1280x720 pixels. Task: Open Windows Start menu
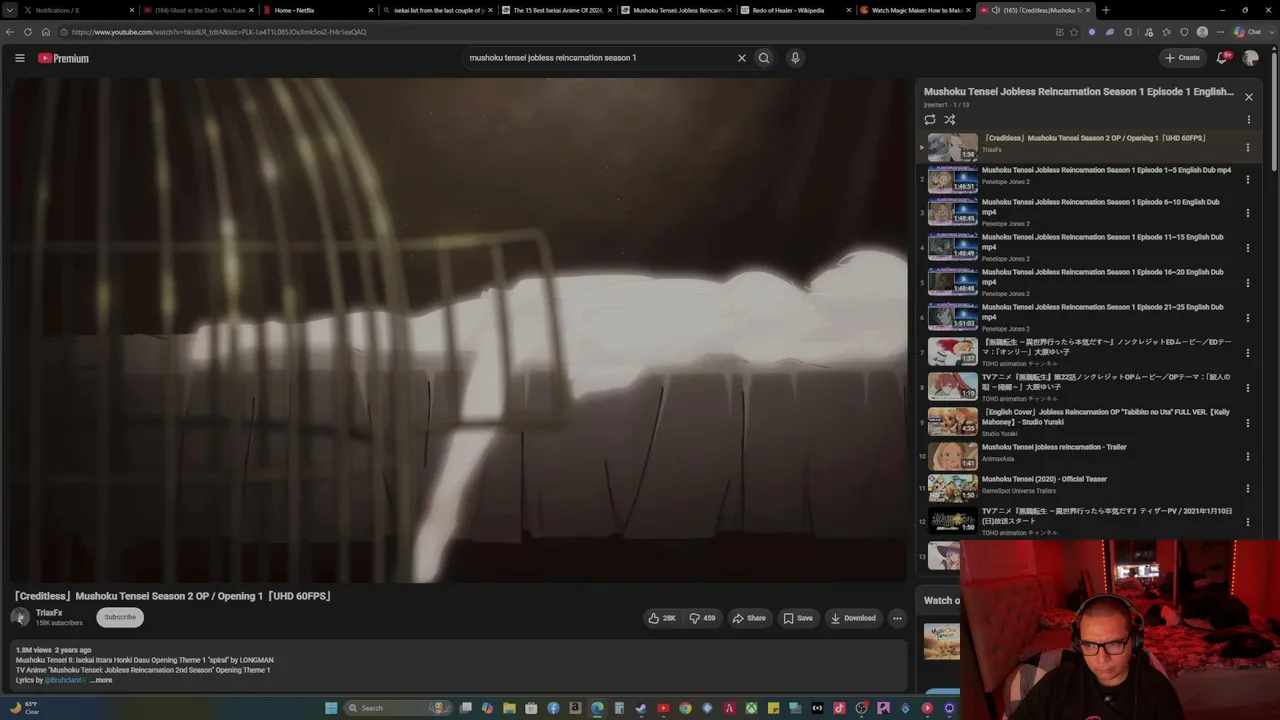click(331, 708)
